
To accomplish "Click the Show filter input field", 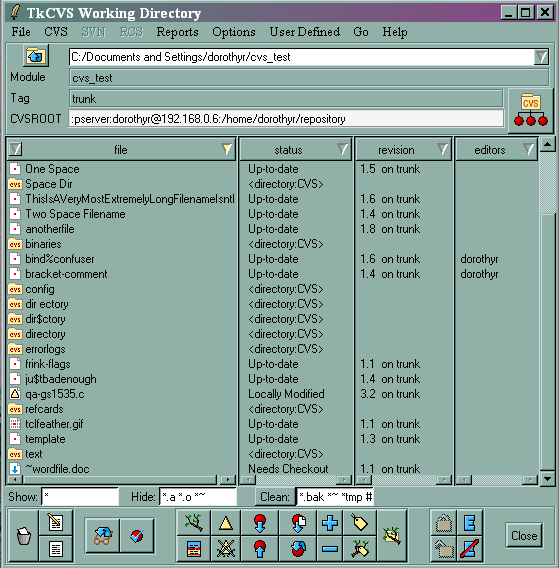I will pos(80,497).
